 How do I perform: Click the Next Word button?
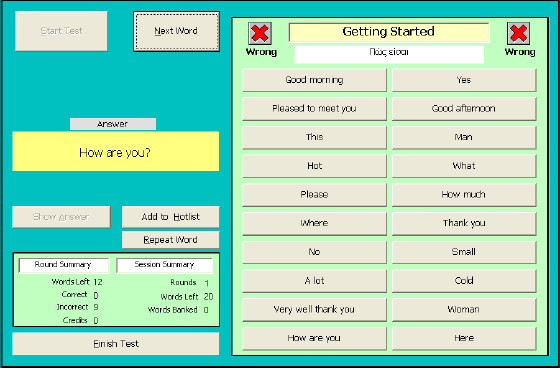coord(176,31)
